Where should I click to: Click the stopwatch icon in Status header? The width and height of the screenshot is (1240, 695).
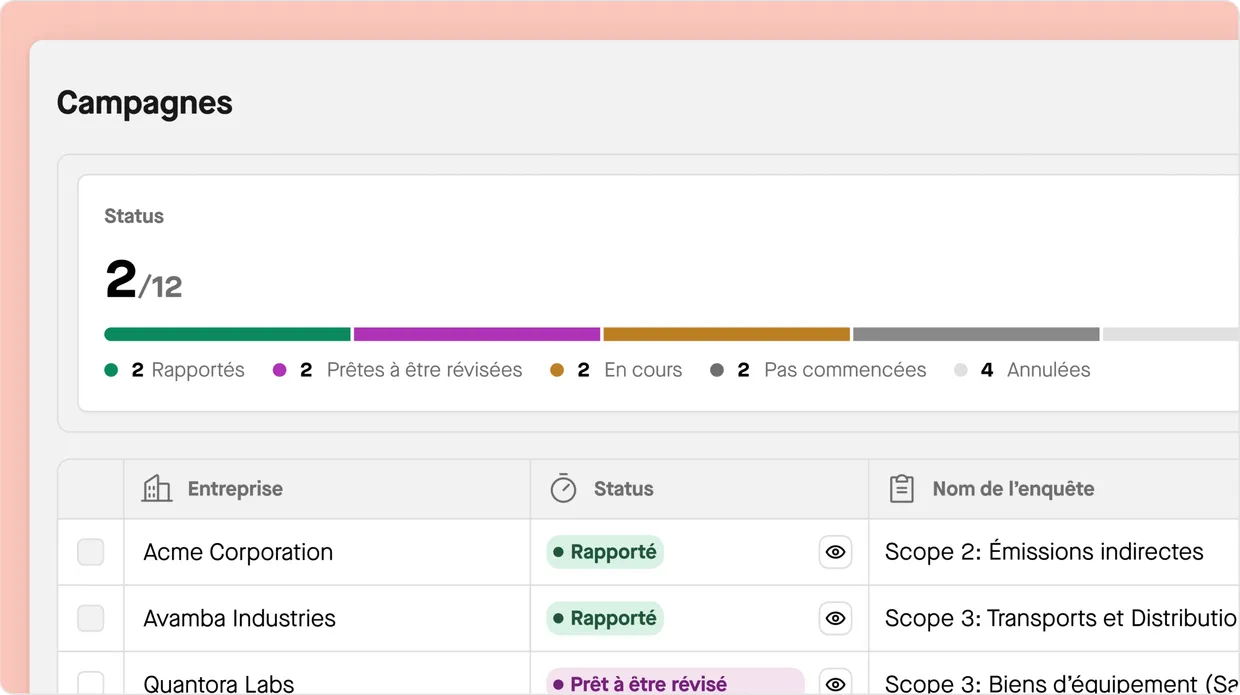click(x=564, y=489)
